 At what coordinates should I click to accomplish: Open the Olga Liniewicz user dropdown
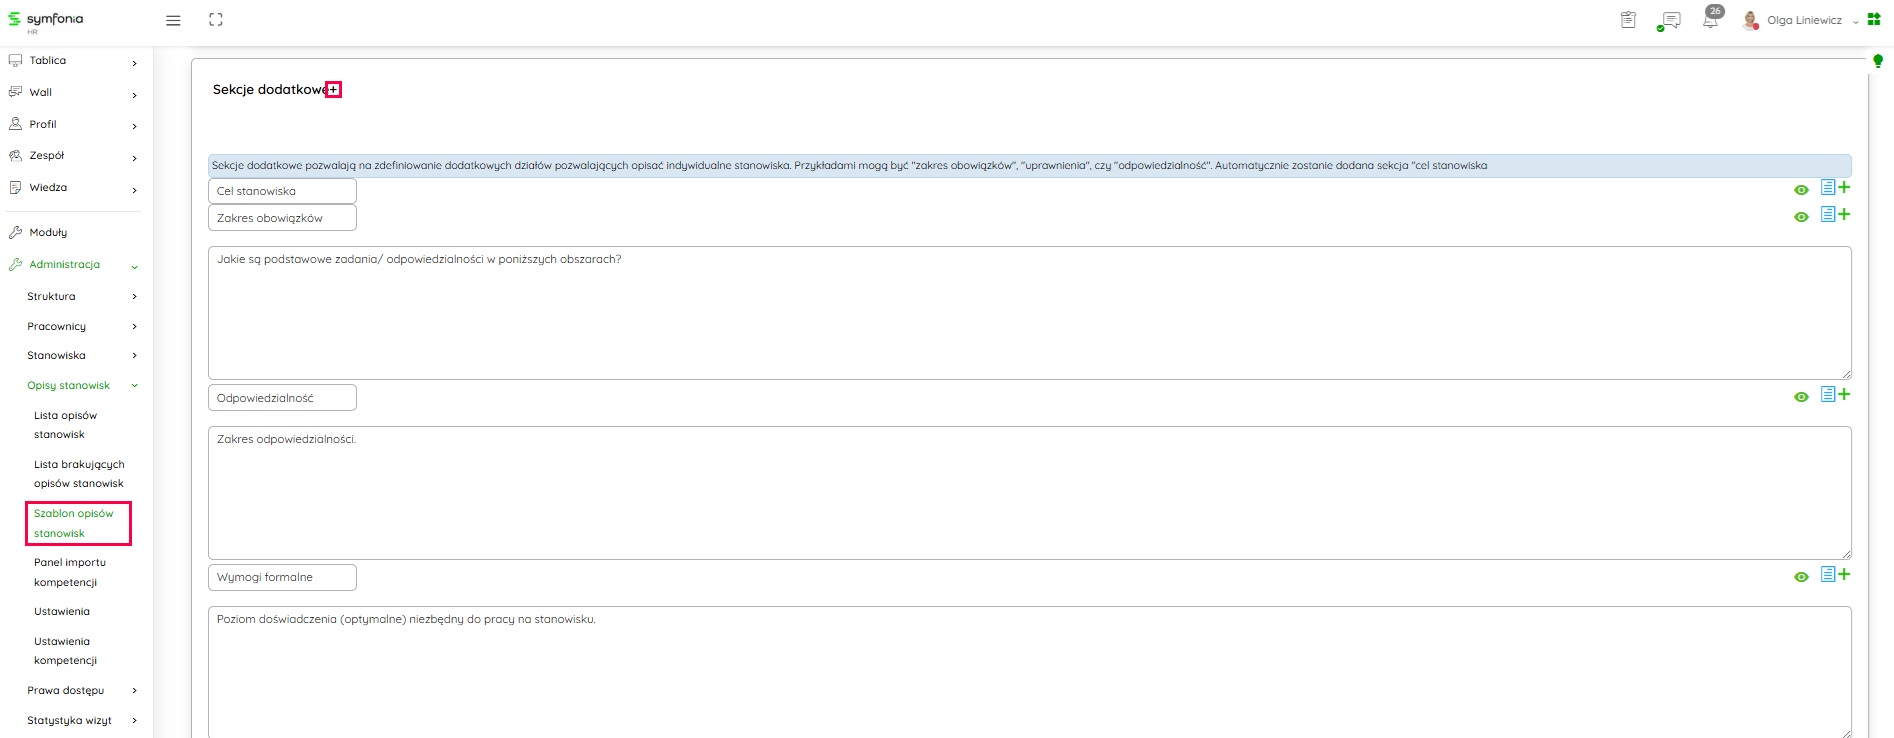point(1805,21)
